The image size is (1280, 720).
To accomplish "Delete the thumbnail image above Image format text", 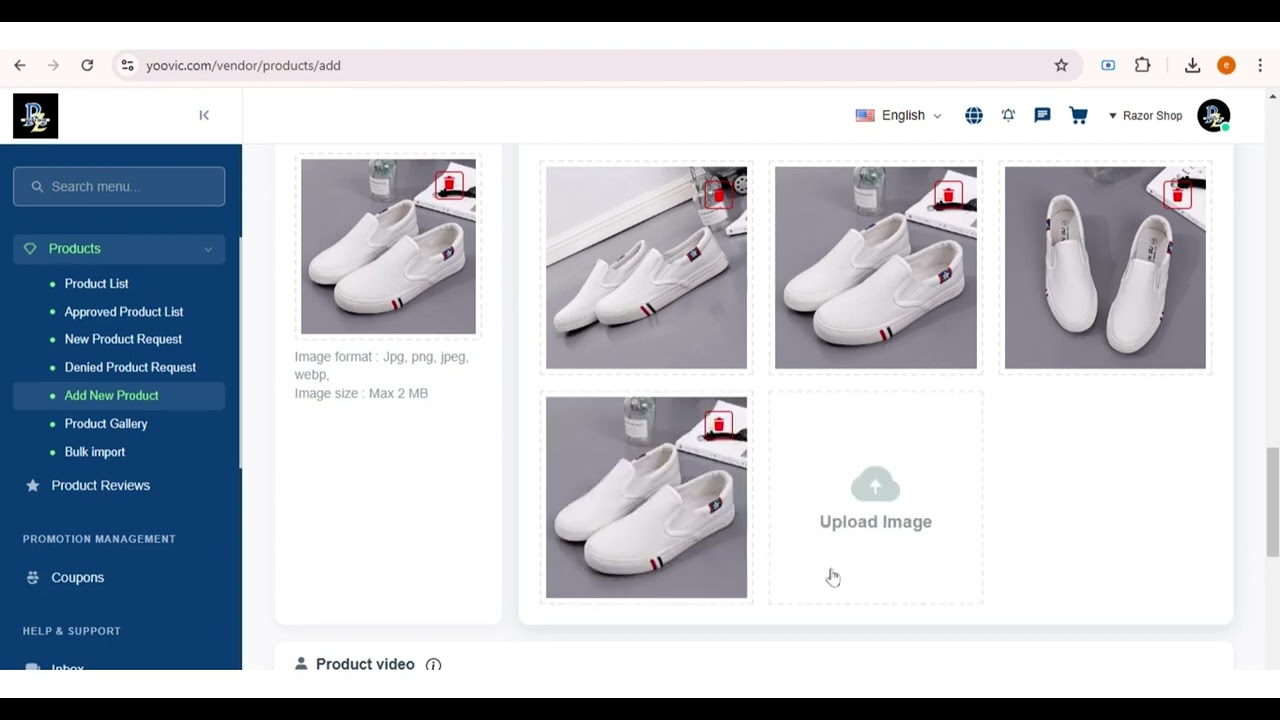I will [x=449, y=184].
